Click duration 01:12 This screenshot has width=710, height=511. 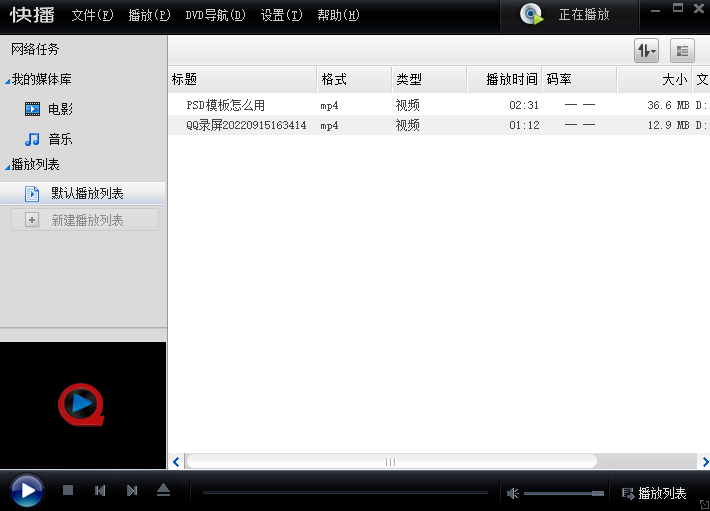524,125
